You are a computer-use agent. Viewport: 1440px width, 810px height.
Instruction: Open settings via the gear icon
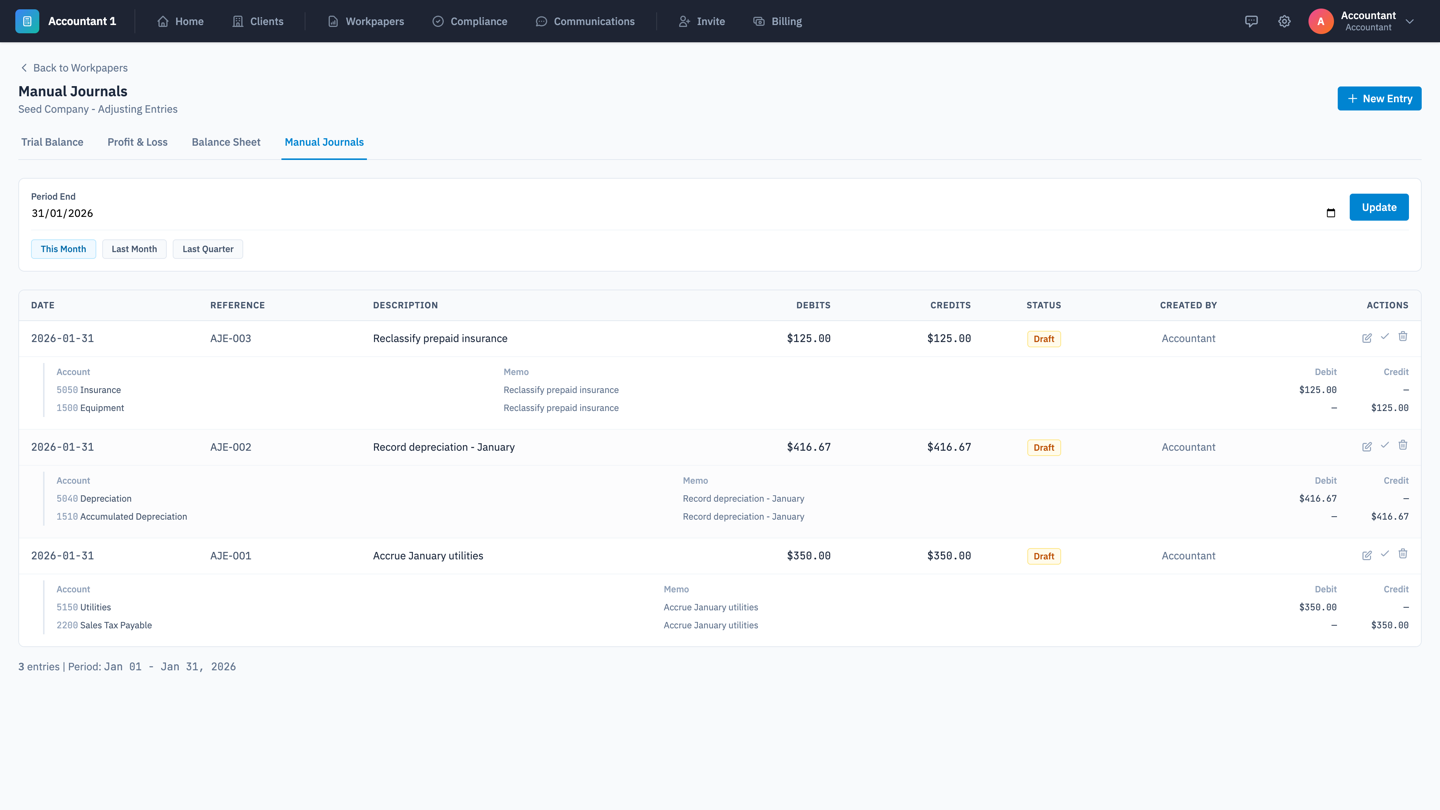(1284, 21)
